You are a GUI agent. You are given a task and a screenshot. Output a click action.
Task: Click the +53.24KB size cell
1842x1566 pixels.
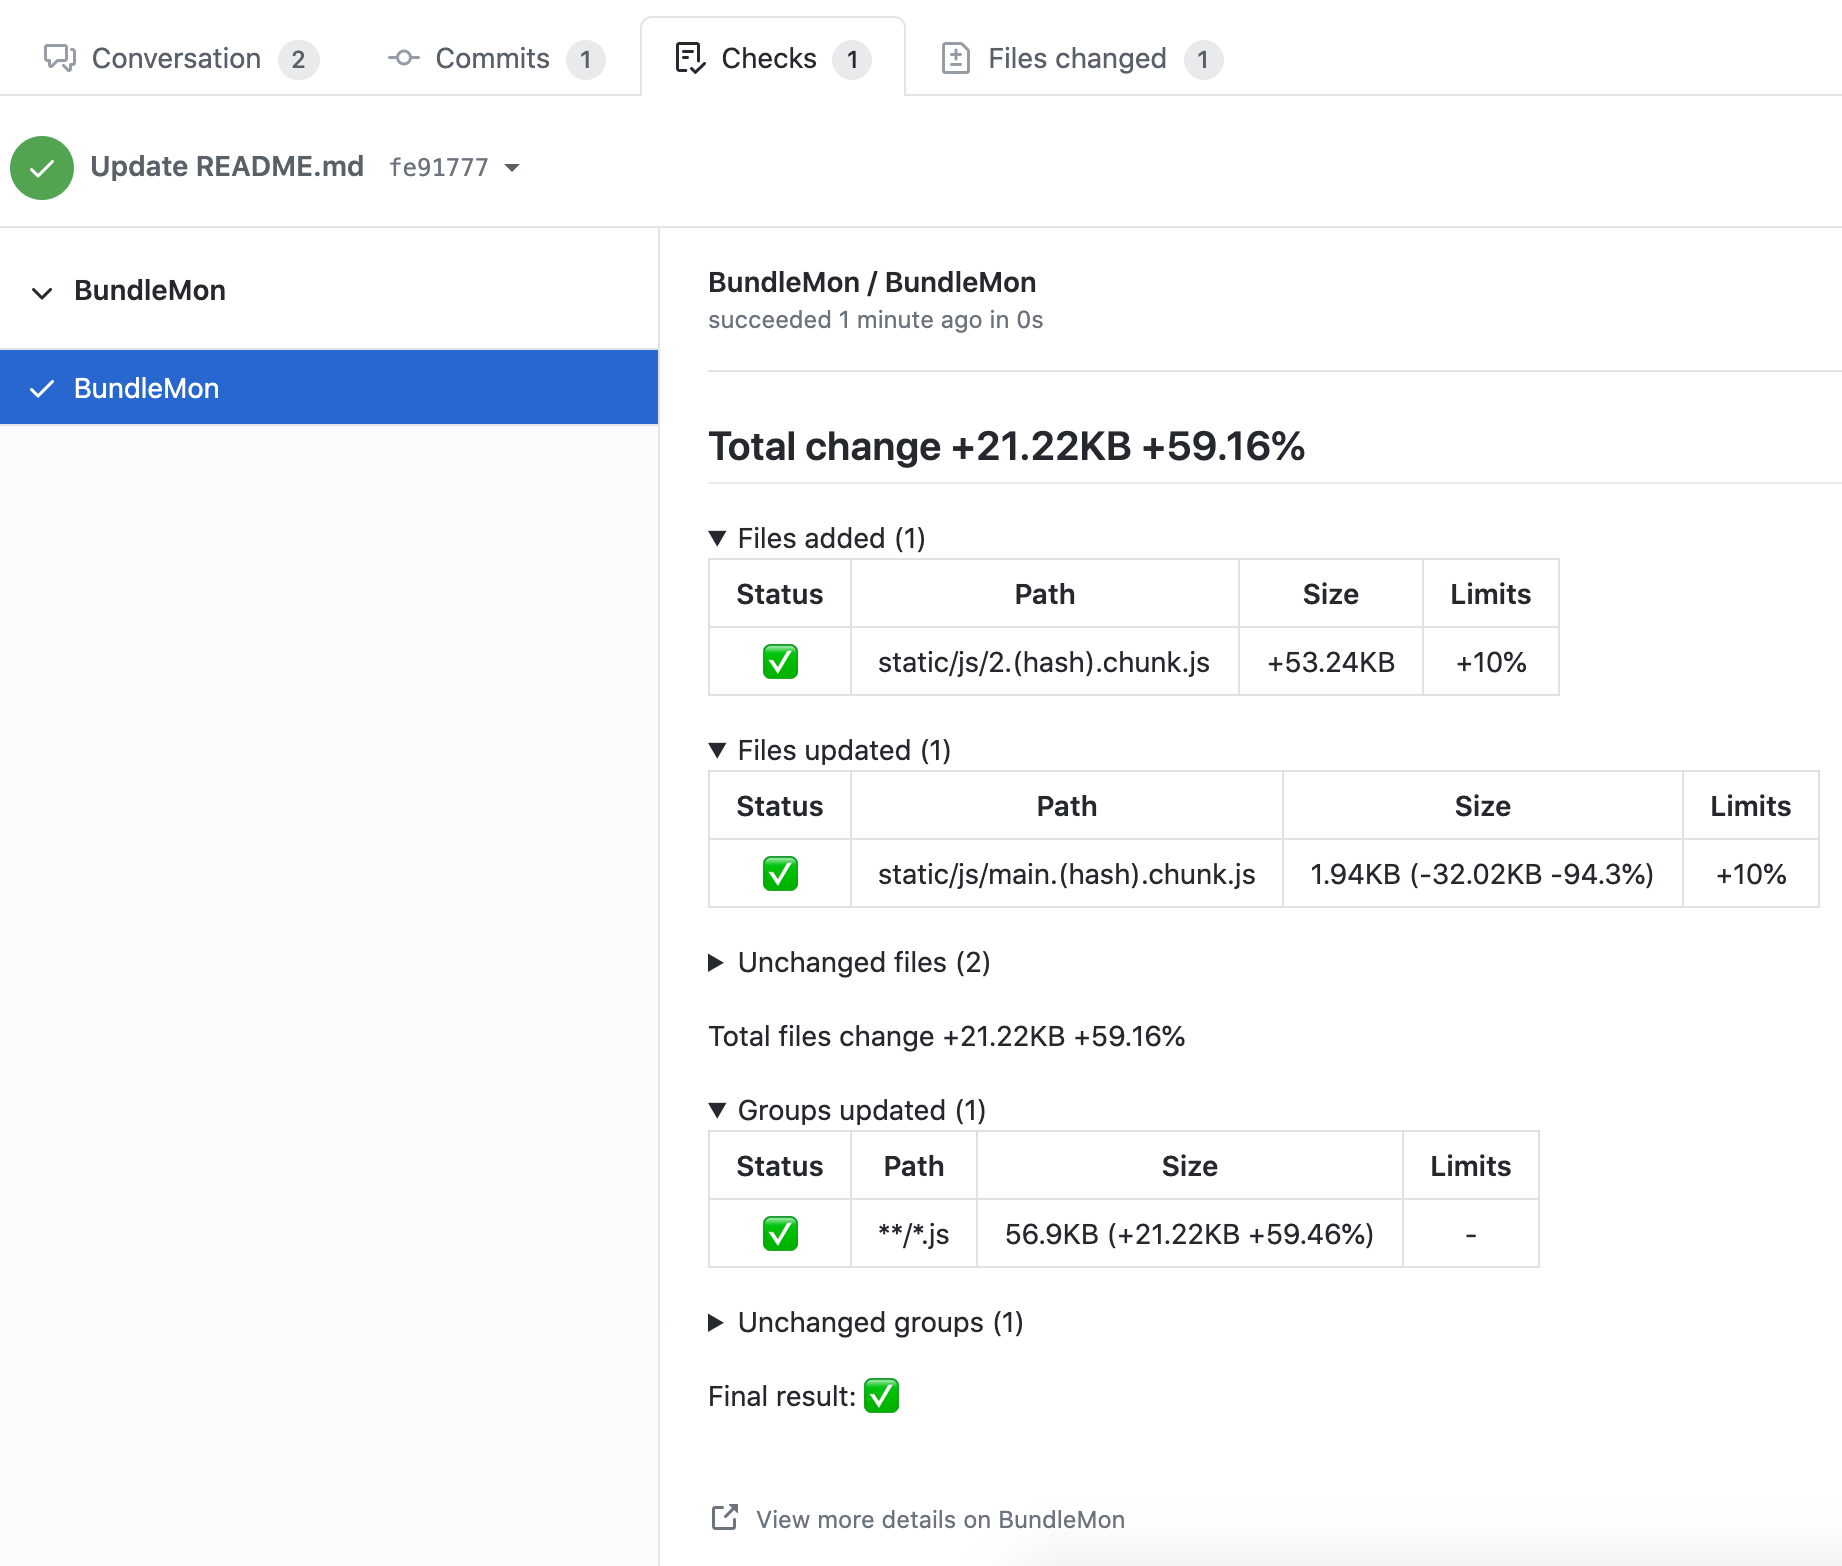[1330, 662]
